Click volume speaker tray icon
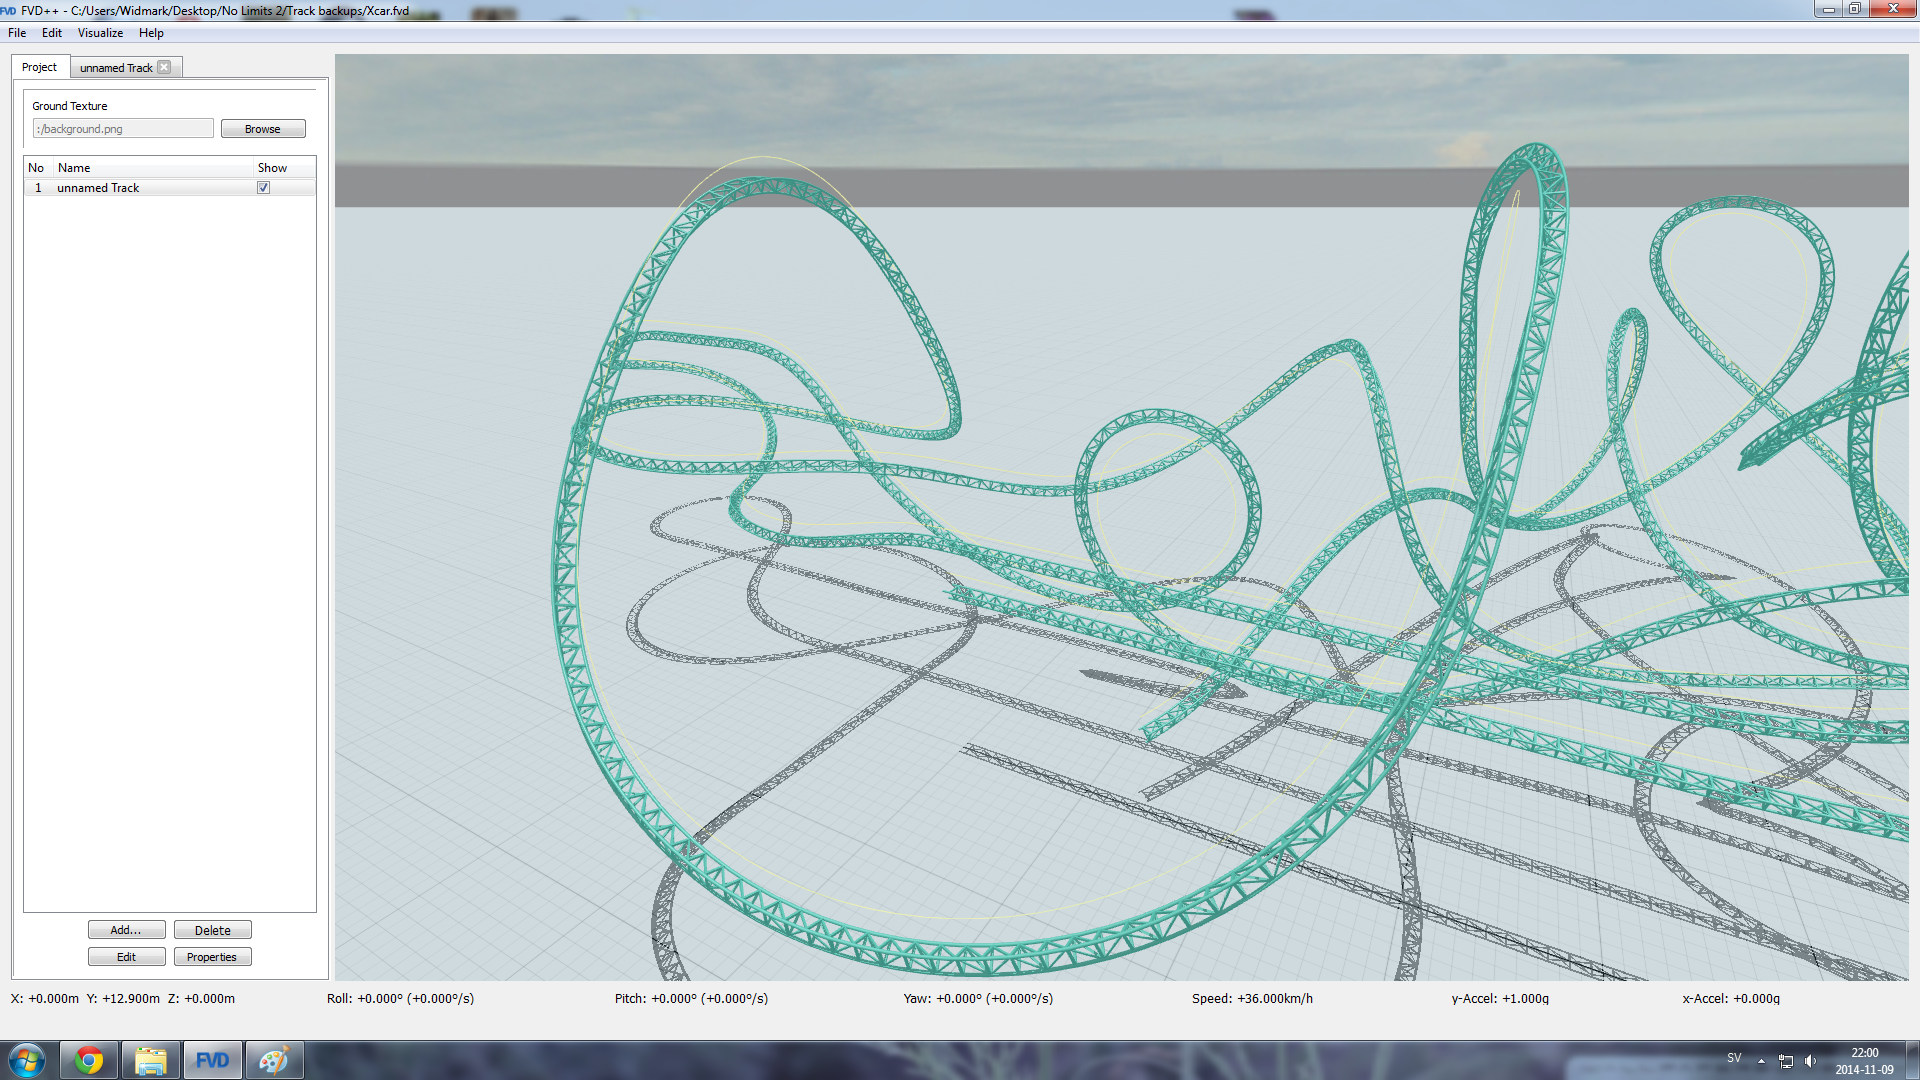This screenshot has width=1920, height=1080. pos(1810,1061)
